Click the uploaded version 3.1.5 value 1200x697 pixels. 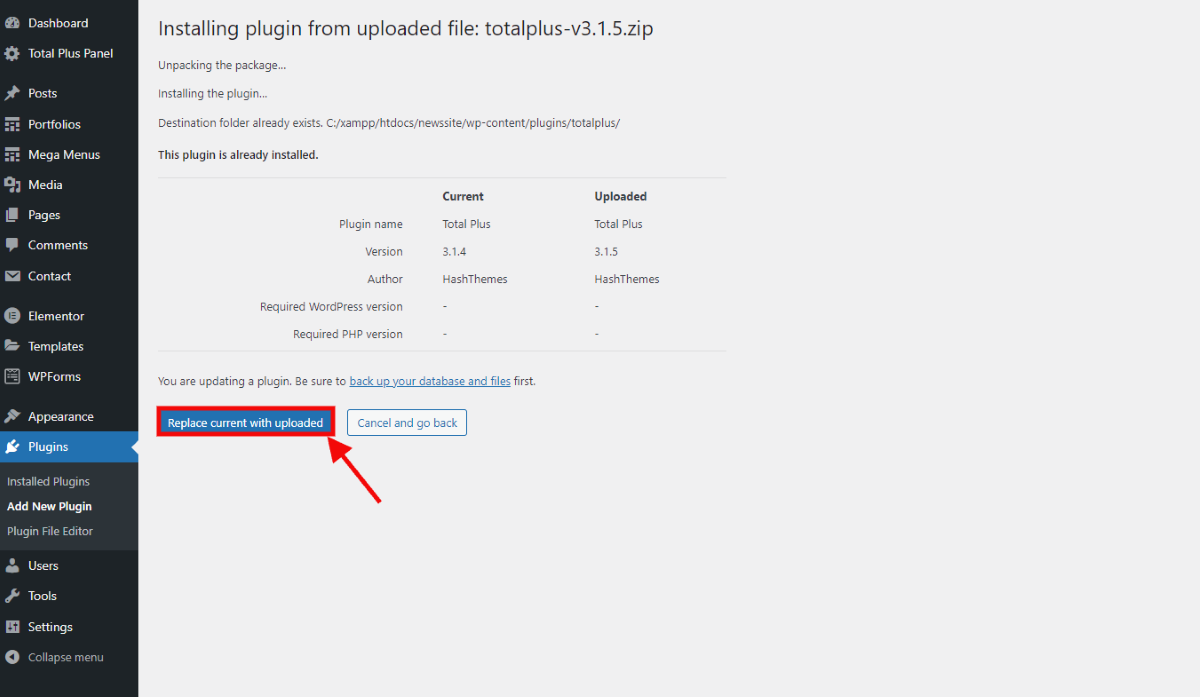606,251
